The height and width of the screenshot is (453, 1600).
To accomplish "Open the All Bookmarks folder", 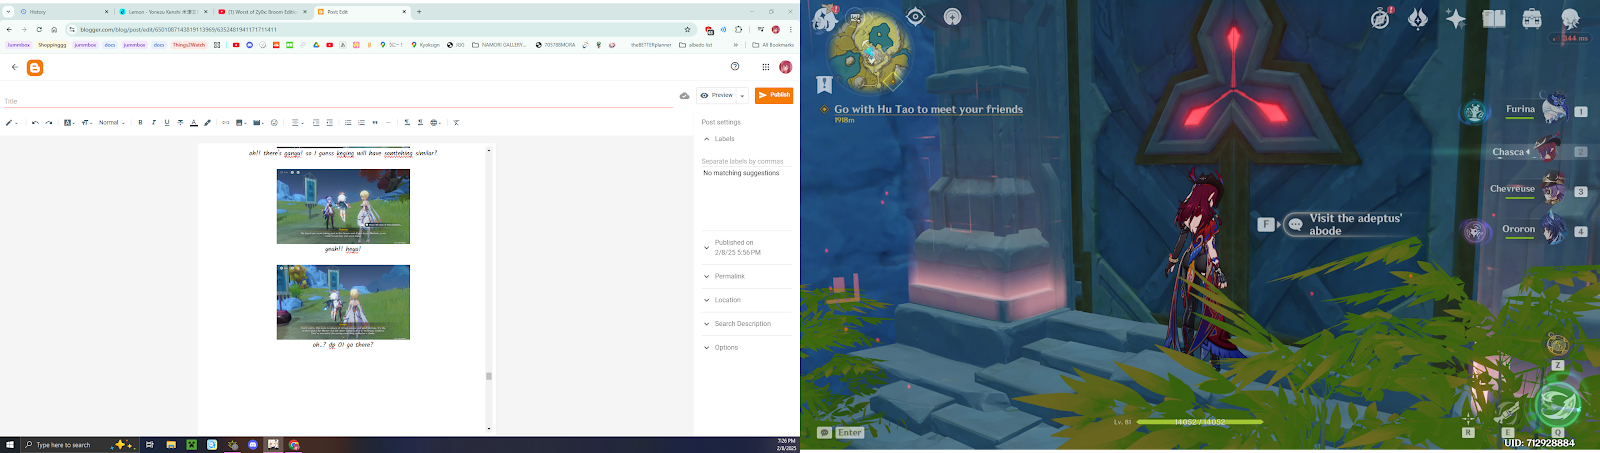I will (773, 45).
